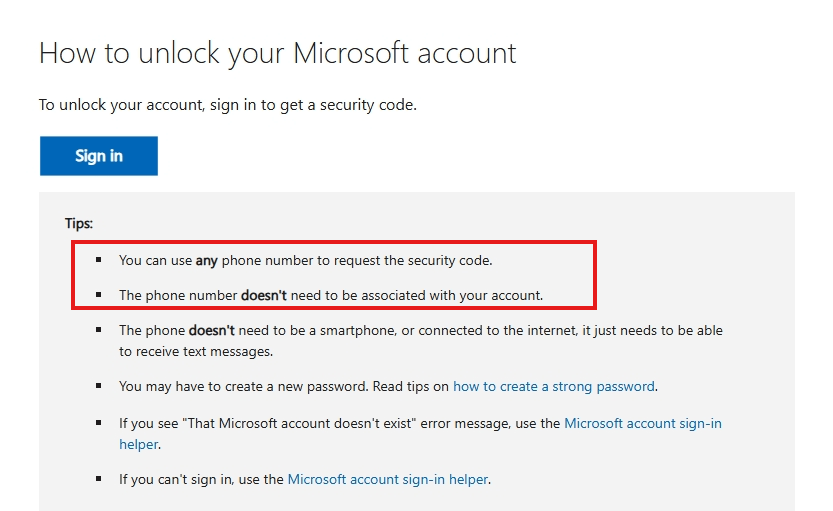Click the That Microsoft account doesn't exist quoted text
This screenshot has width=833, height=511.
(299, 423)
